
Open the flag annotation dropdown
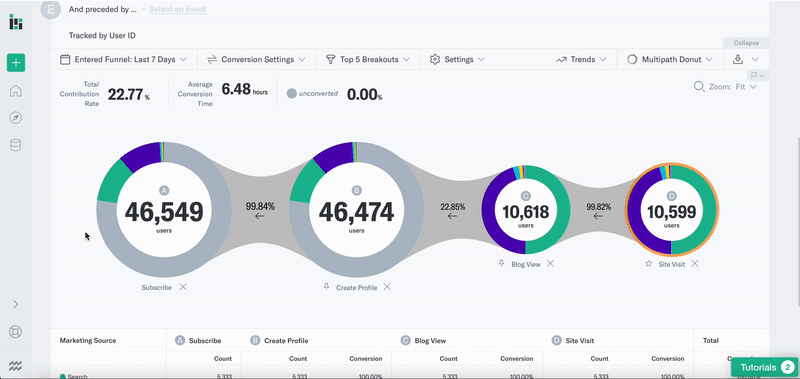(758, 75)
